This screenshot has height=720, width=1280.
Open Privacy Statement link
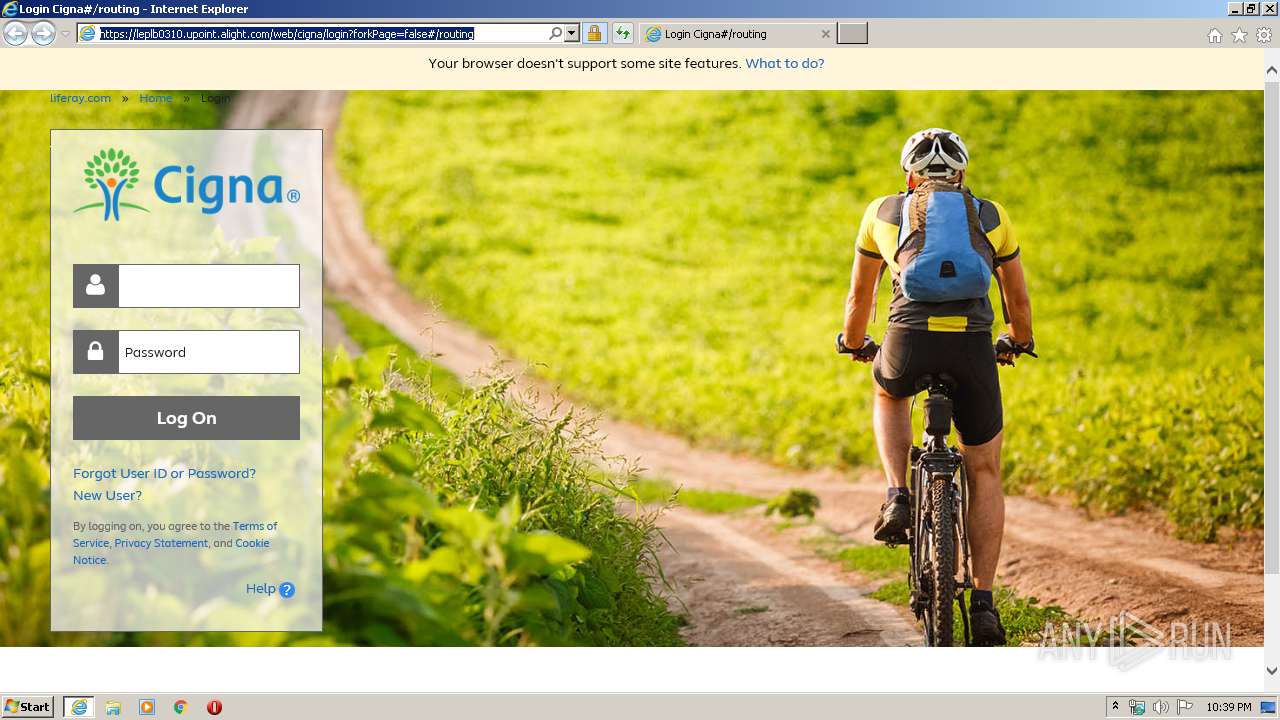161,543
